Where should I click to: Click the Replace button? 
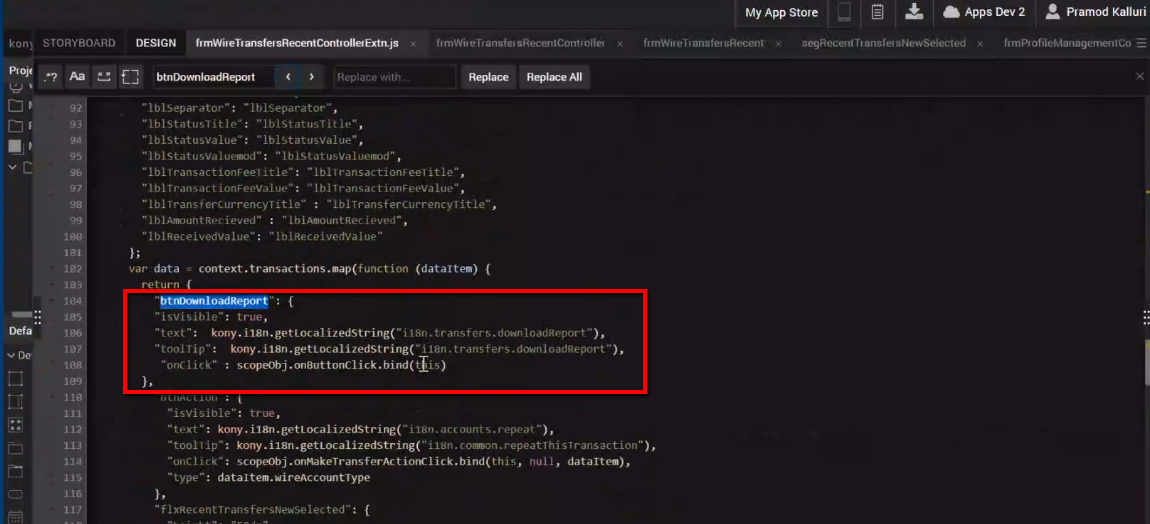coord(488,77)
